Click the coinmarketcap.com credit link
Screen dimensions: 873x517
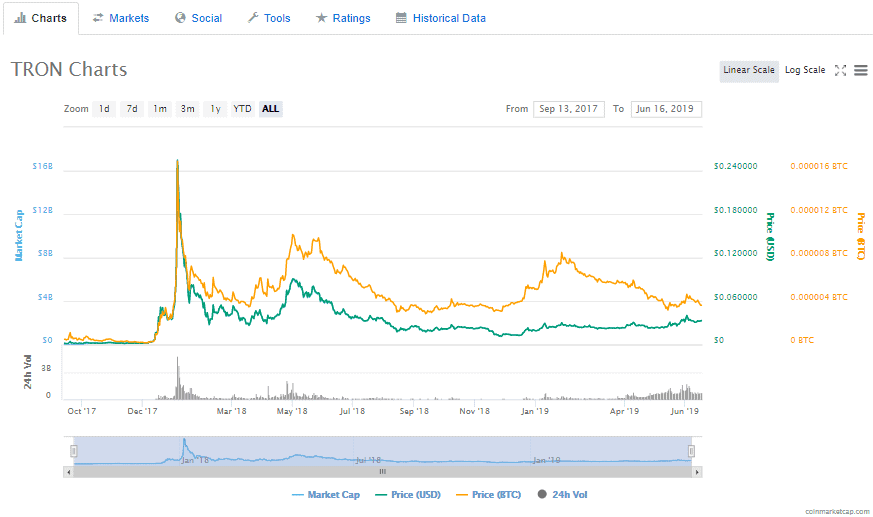837,511
